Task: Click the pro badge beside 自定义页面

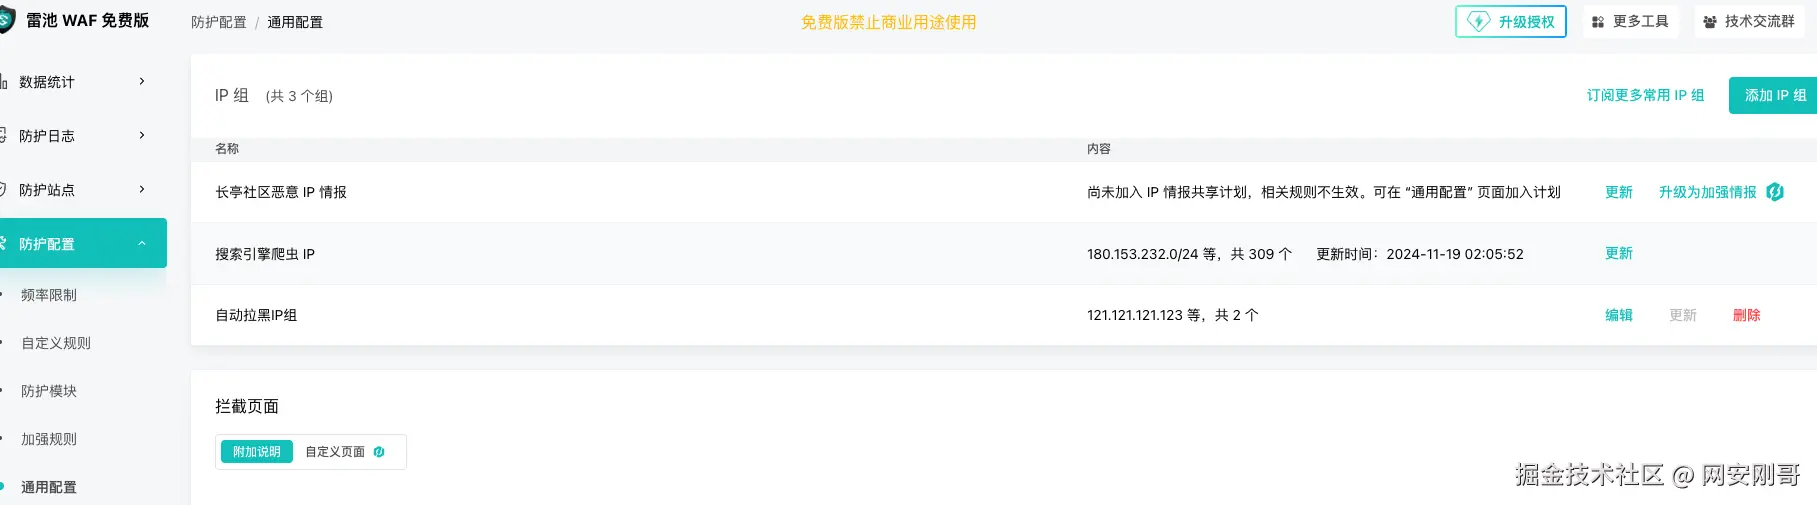Action: (379, 452)
